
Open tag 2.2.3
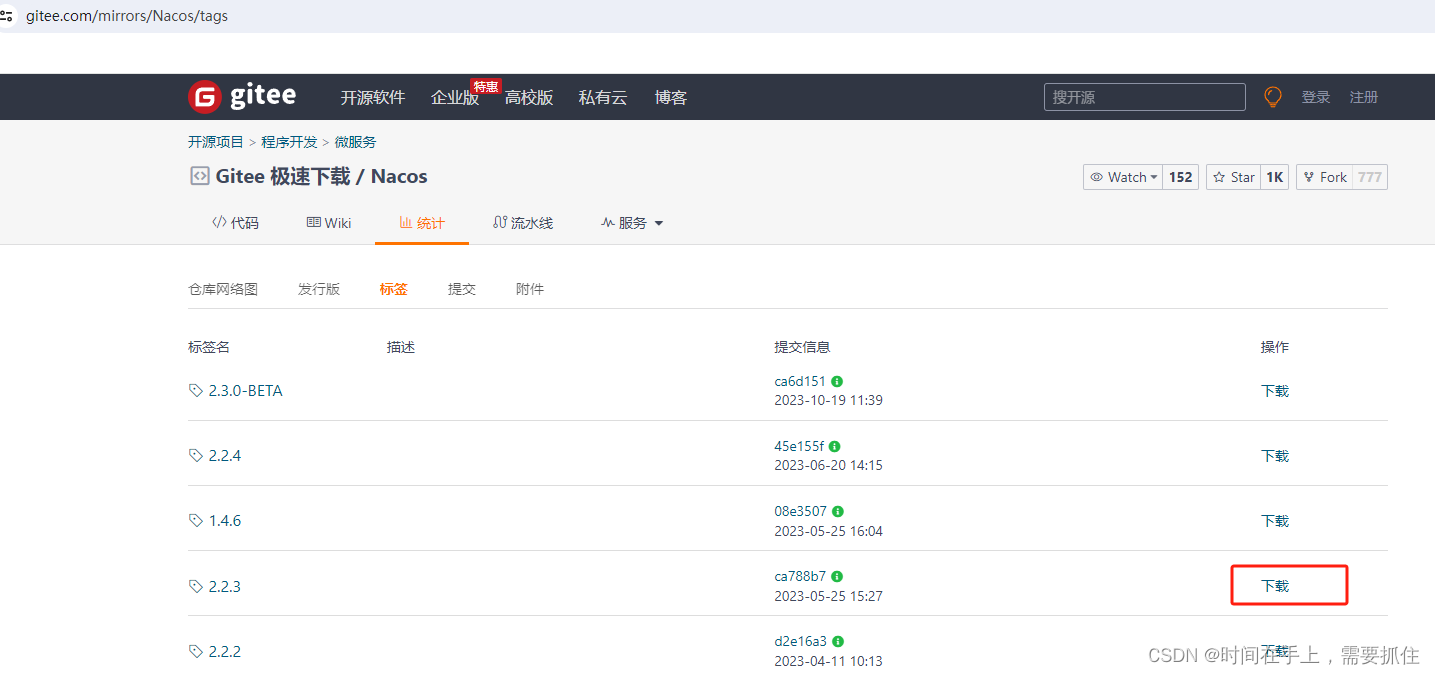tap(225, 586)
